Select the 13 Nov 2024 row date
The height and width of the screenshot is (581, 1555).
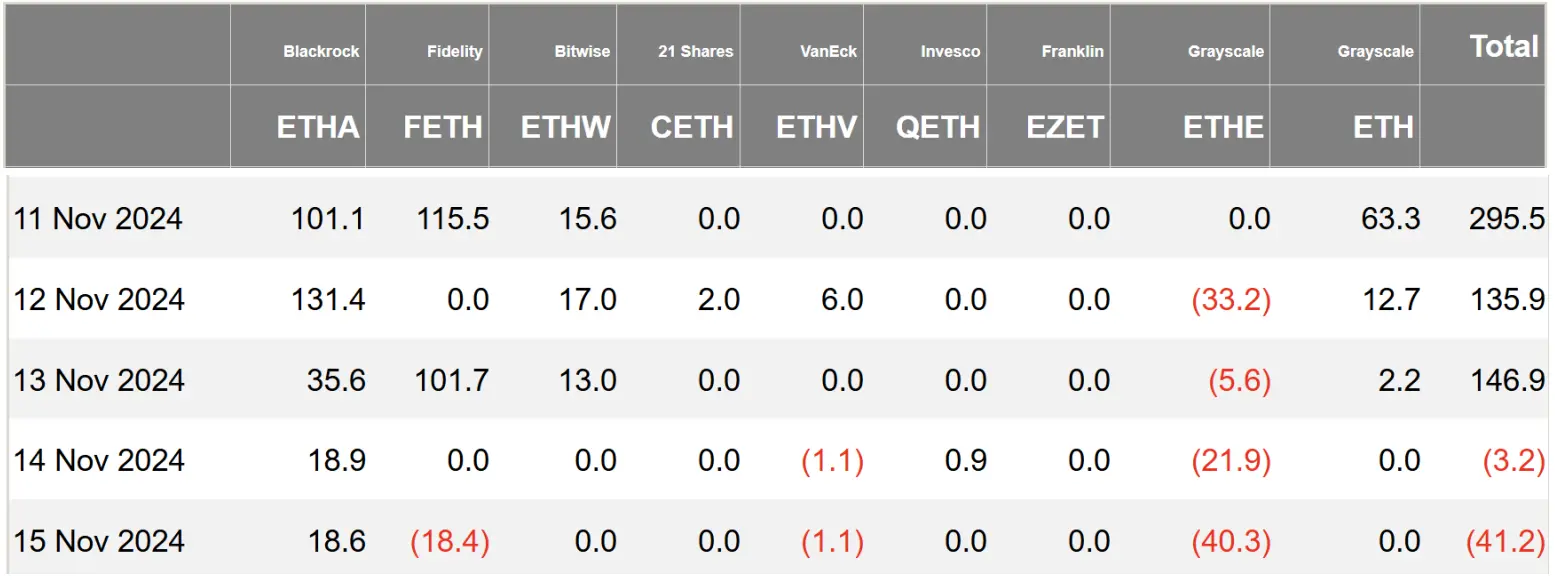pos(98,380)
